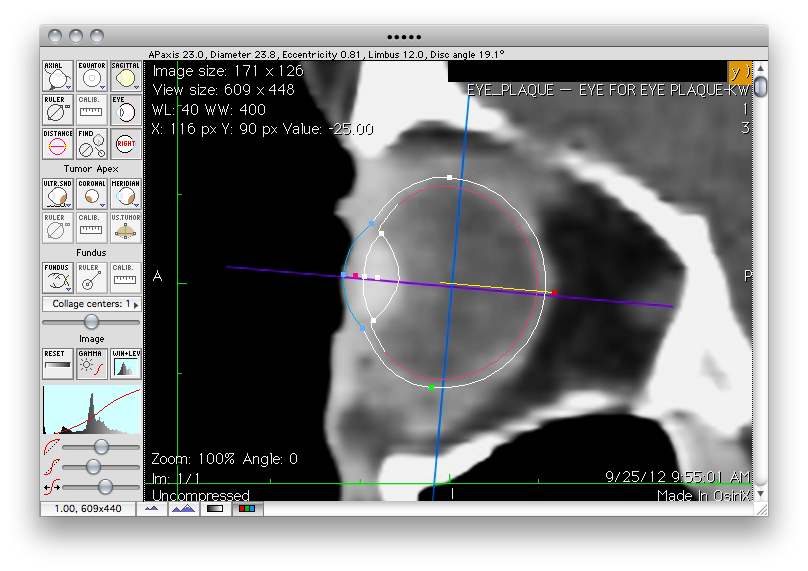This screenshot has width=808, height=571.
Task: Click the vertical scrollbar thumb at right
Action: click(761, 87)
